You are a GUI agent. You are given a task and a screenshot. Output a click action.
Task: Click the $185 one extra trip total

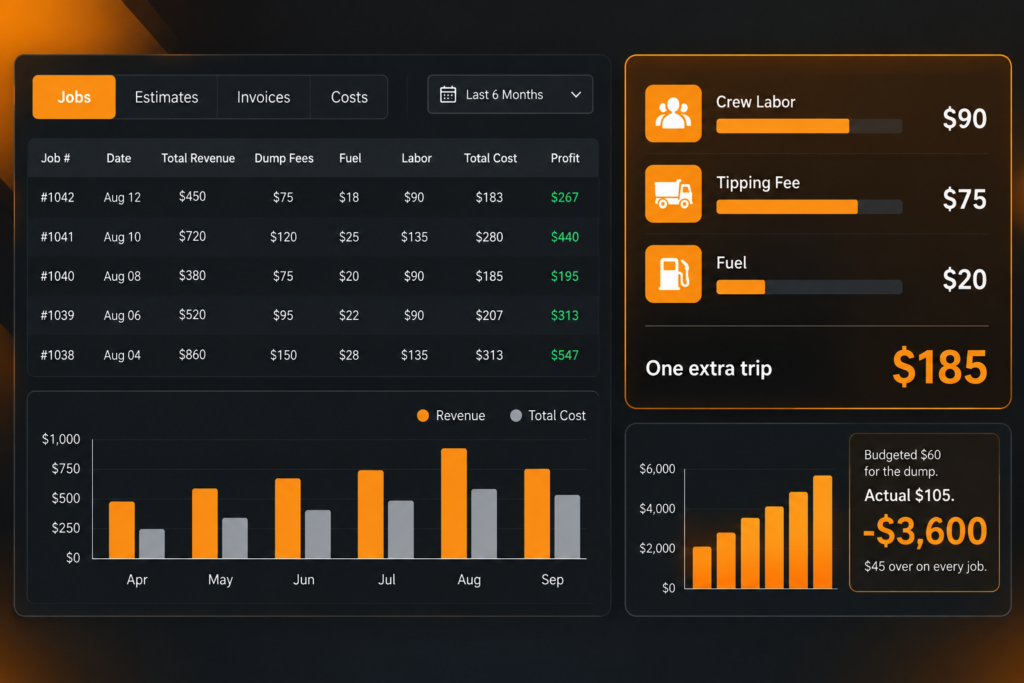pos(940,367)
